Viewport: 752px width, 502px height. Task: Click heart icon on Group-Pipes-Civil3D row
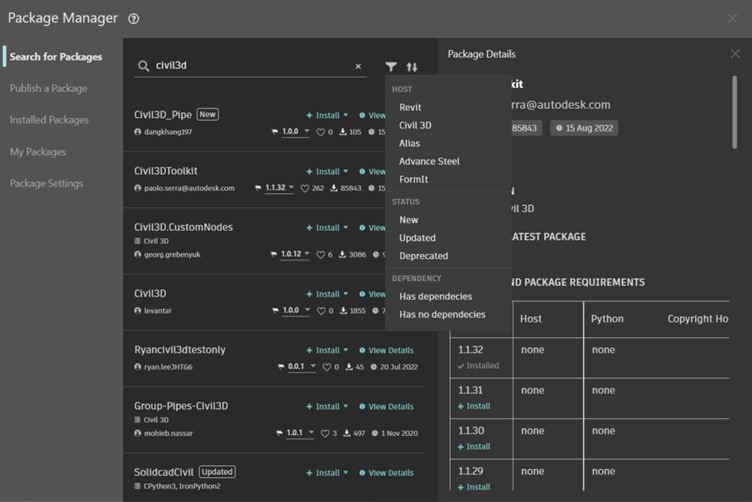(x=325, y=433)
